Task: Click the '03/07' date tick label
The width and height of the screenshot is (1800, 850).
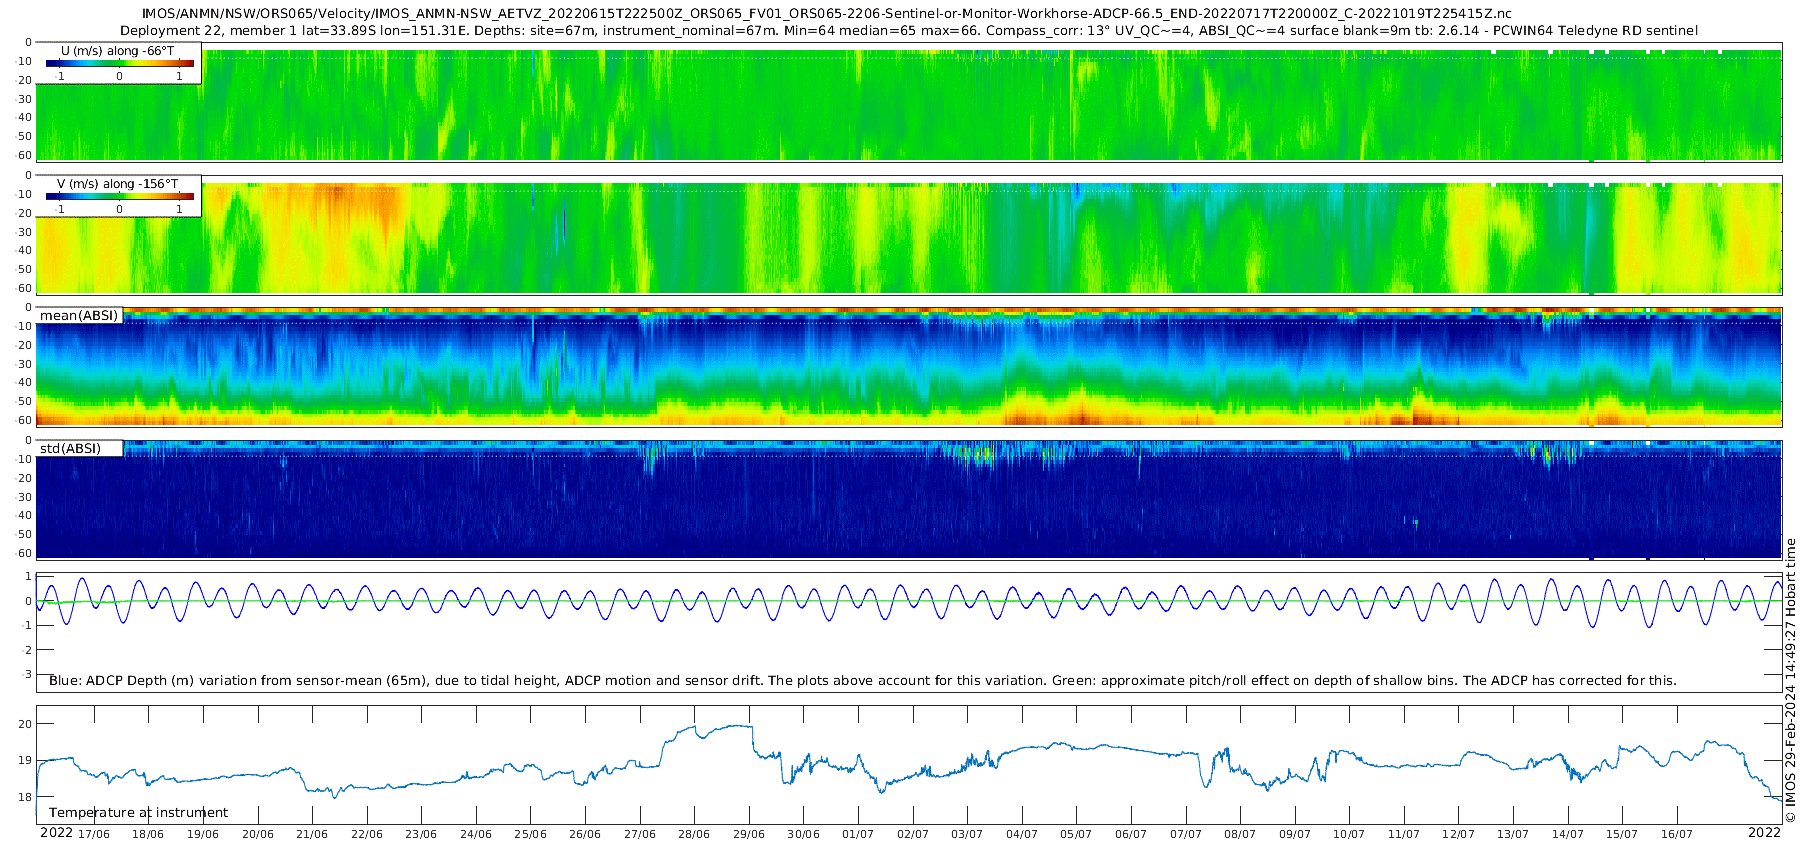Action: [x=967, y=834]
